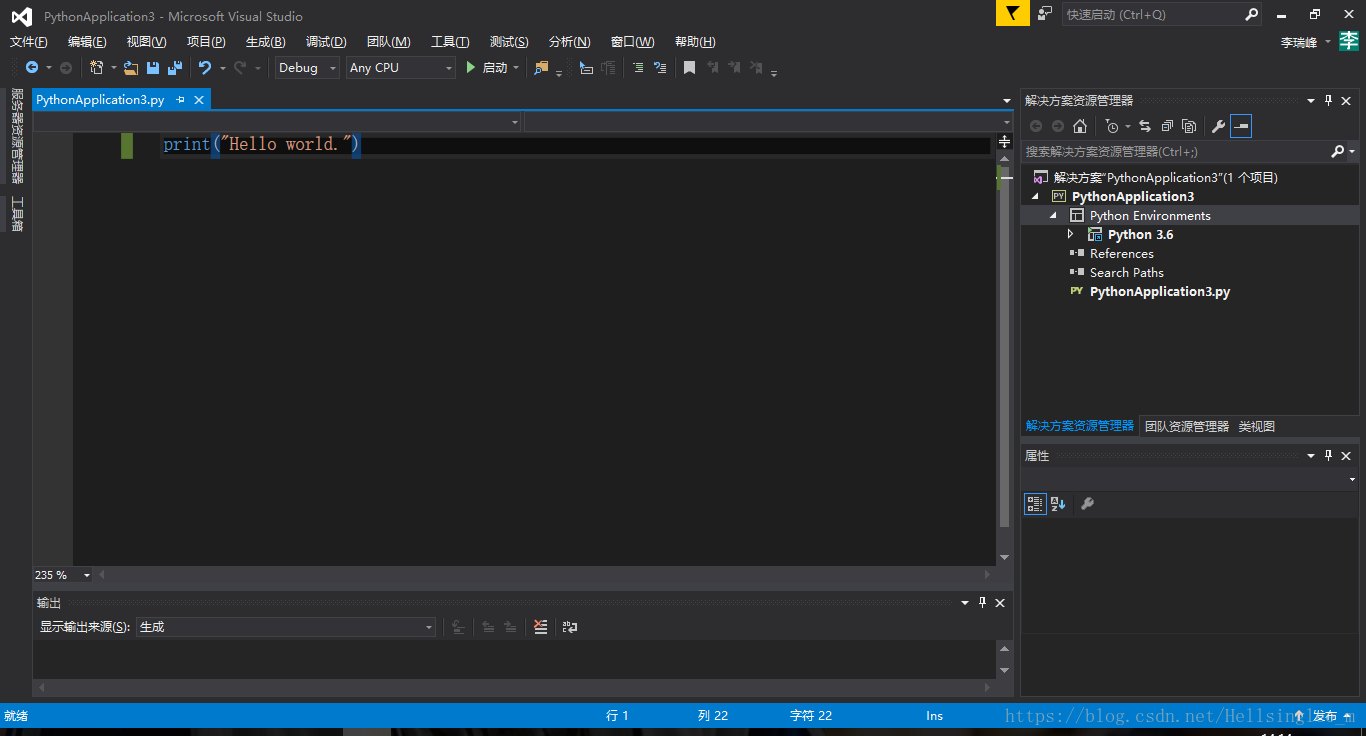Click Show All Files icon

(1189, 126)
